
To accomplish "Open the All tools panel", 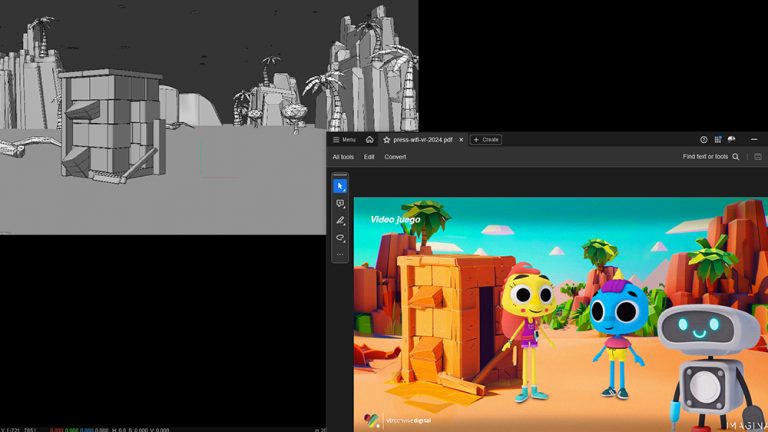I will (343, 157).
